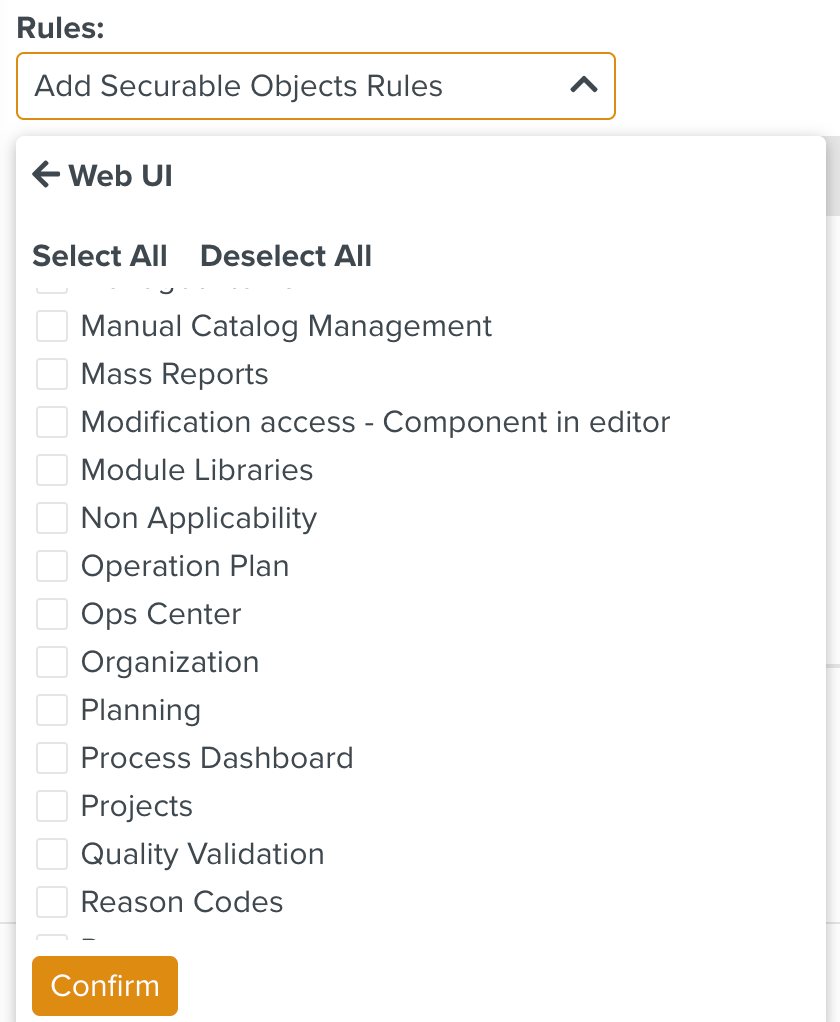
Task: Check the Organization checkbox
Action: click(52, 662)
